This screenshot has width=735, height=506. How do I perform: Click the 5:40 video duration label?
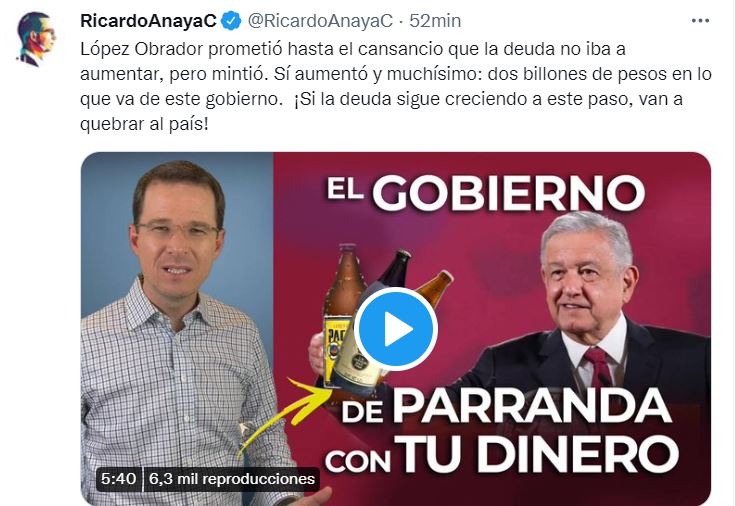tap(118, 479)
